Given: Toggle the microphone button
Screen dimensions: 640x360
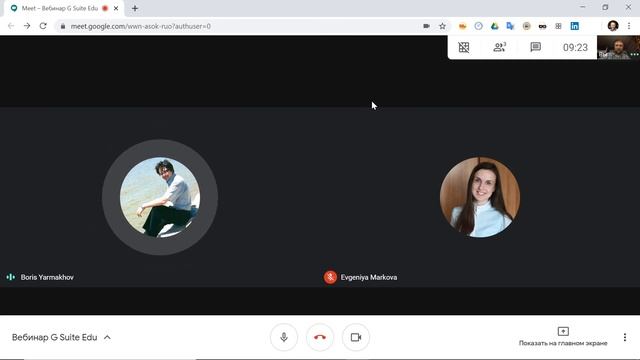Looking at the screenshot, I should point(284,337).
